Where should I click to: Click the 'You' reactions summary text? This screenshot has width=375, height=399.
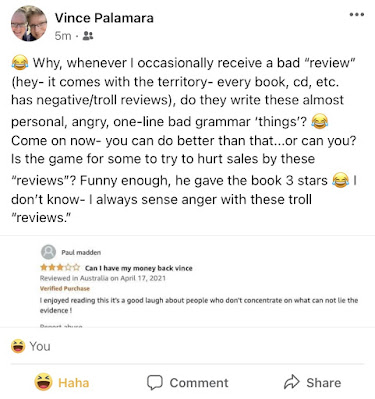pos(40,347)
